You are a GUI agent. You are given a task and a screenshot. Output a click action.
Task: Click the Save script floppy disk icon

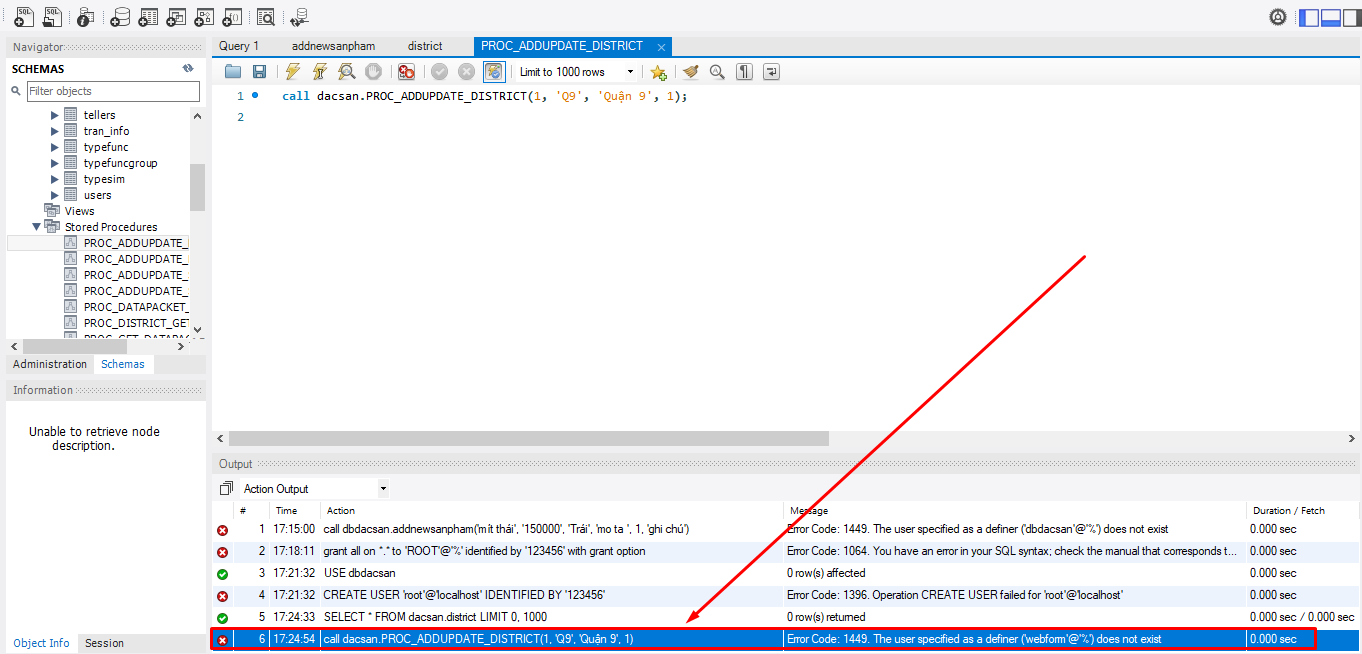(259, 72)
